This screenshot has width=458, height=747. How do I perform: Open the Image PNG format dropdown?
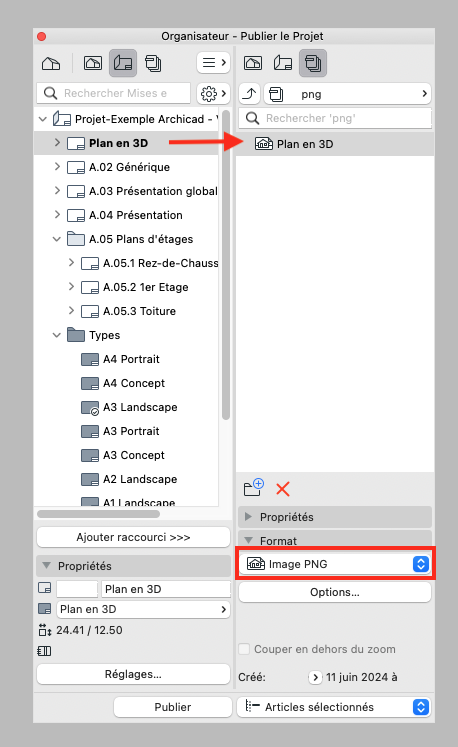click(x=335, y=564)
